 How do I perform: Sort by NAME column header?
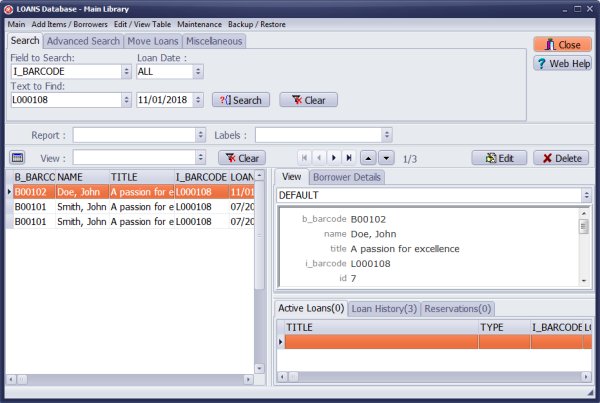[83, 177]
